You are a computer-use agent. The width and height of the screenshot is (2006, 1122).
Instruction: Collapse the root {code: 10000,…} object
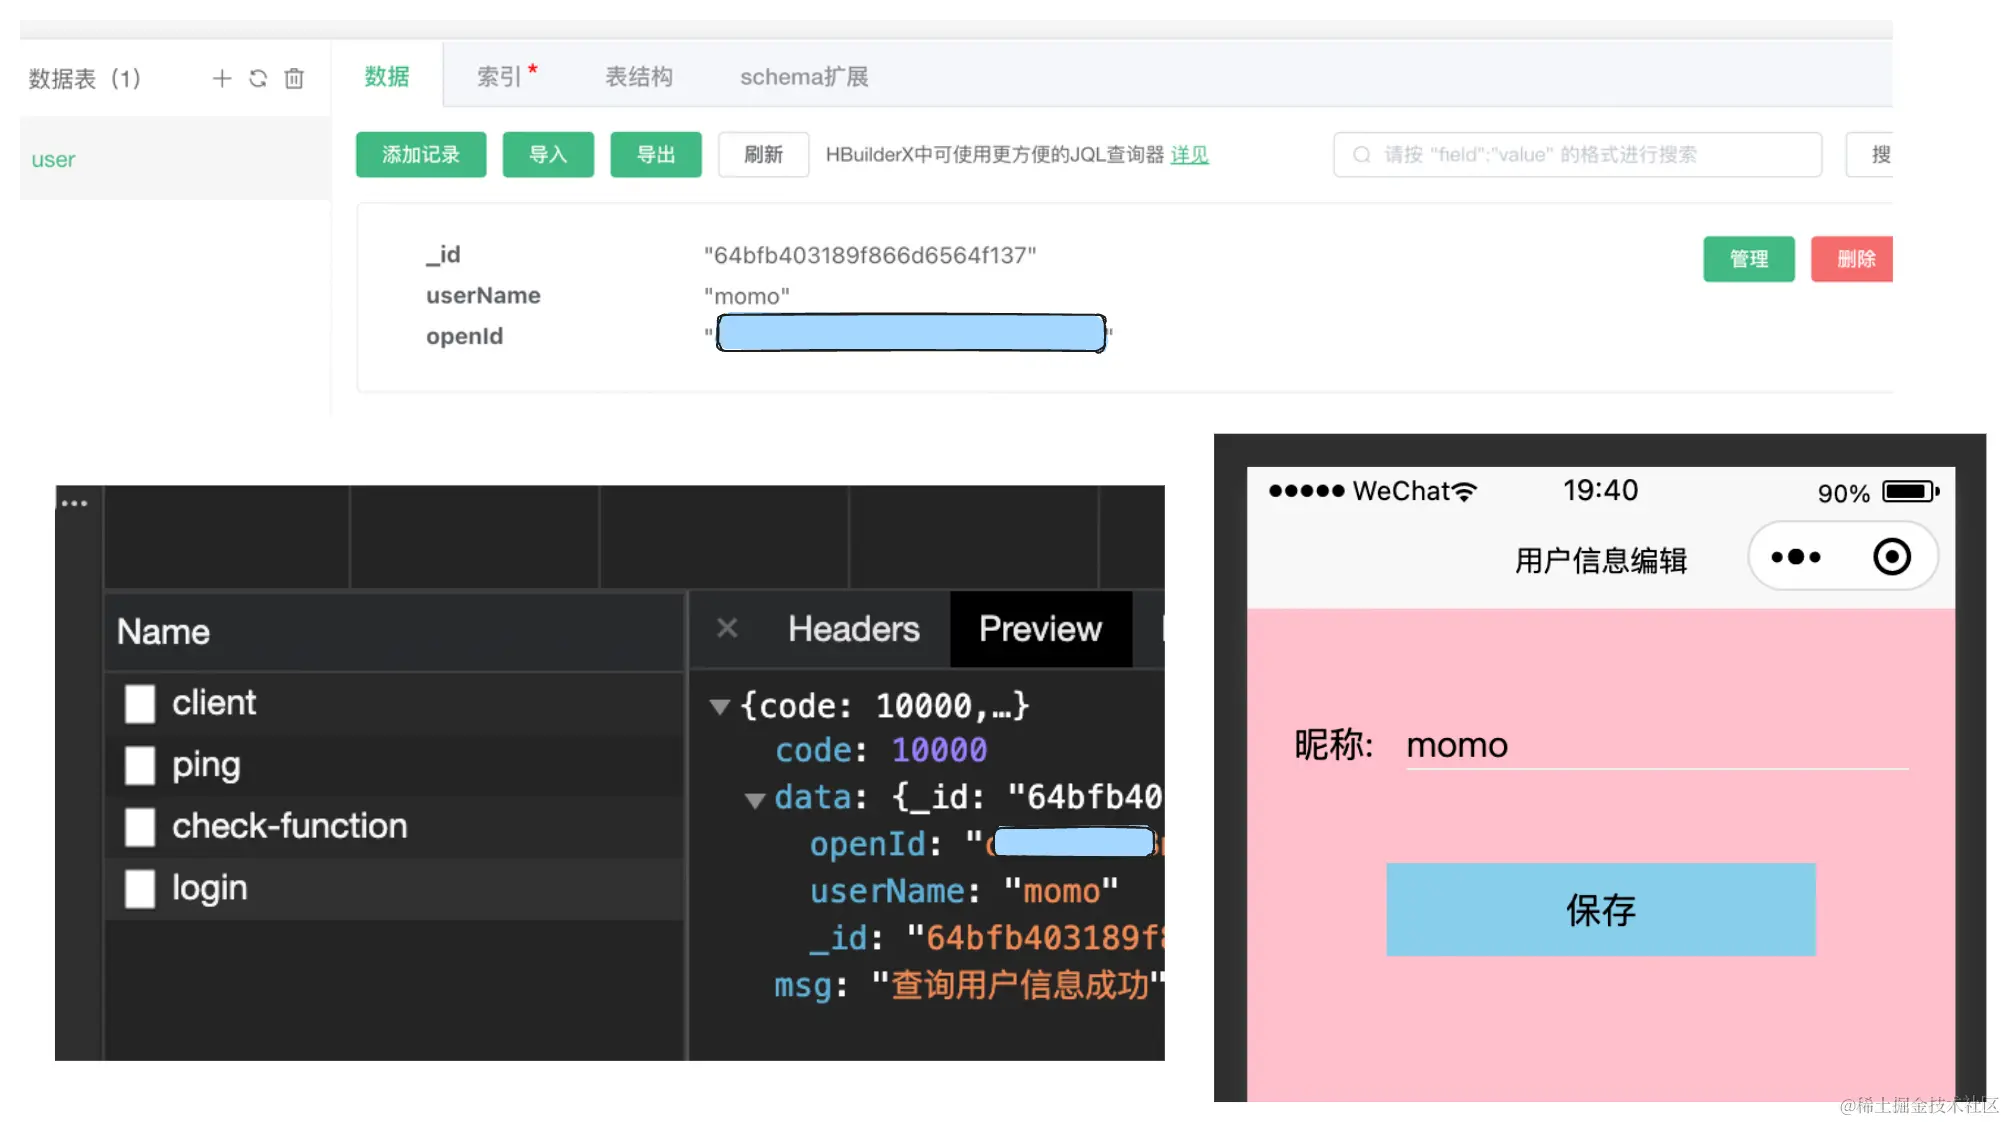[719, 707]
